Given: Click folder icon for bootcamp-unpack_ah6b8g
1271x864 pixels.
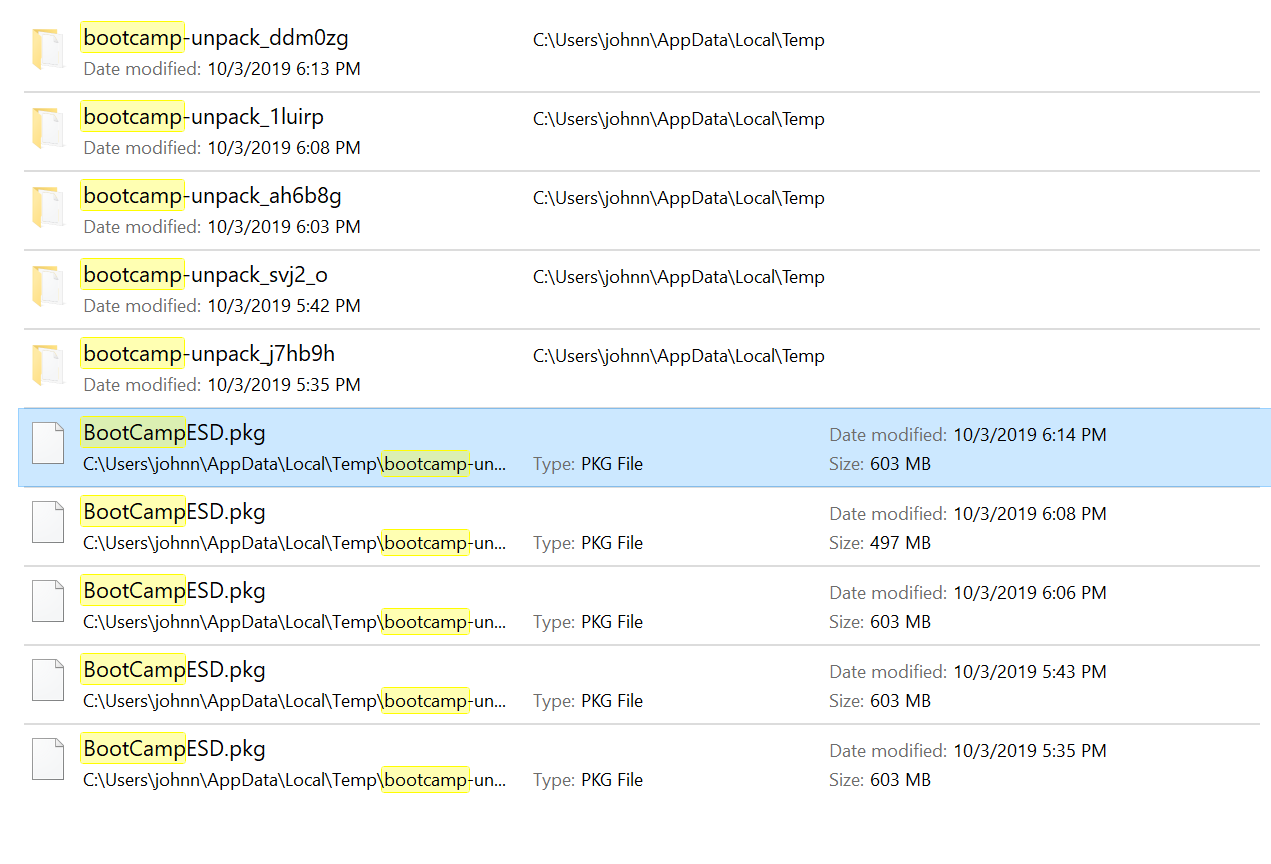Looking at the screenshot, I should point(48,208).
